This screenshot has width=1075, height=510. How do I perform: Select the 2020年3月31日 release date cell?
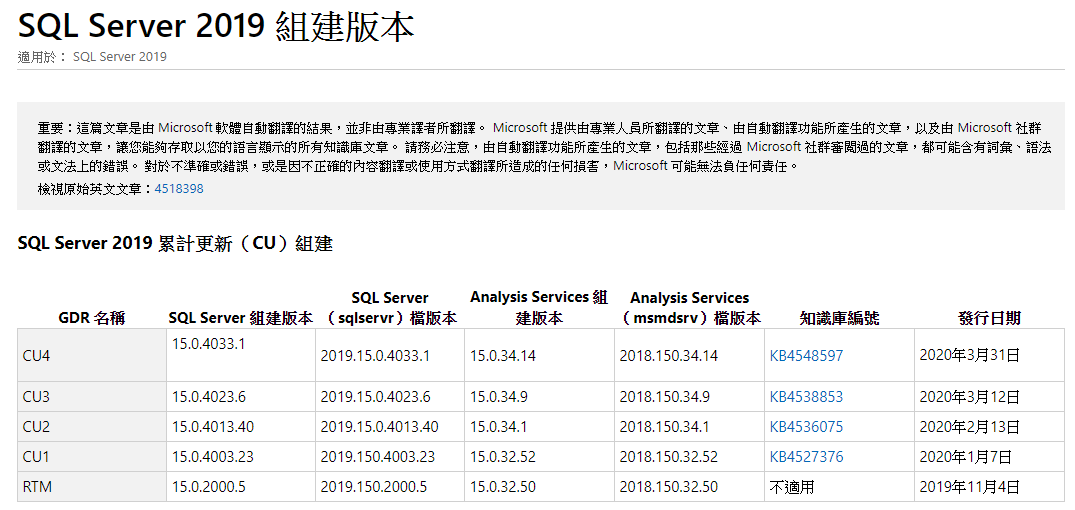click(970, 356)
